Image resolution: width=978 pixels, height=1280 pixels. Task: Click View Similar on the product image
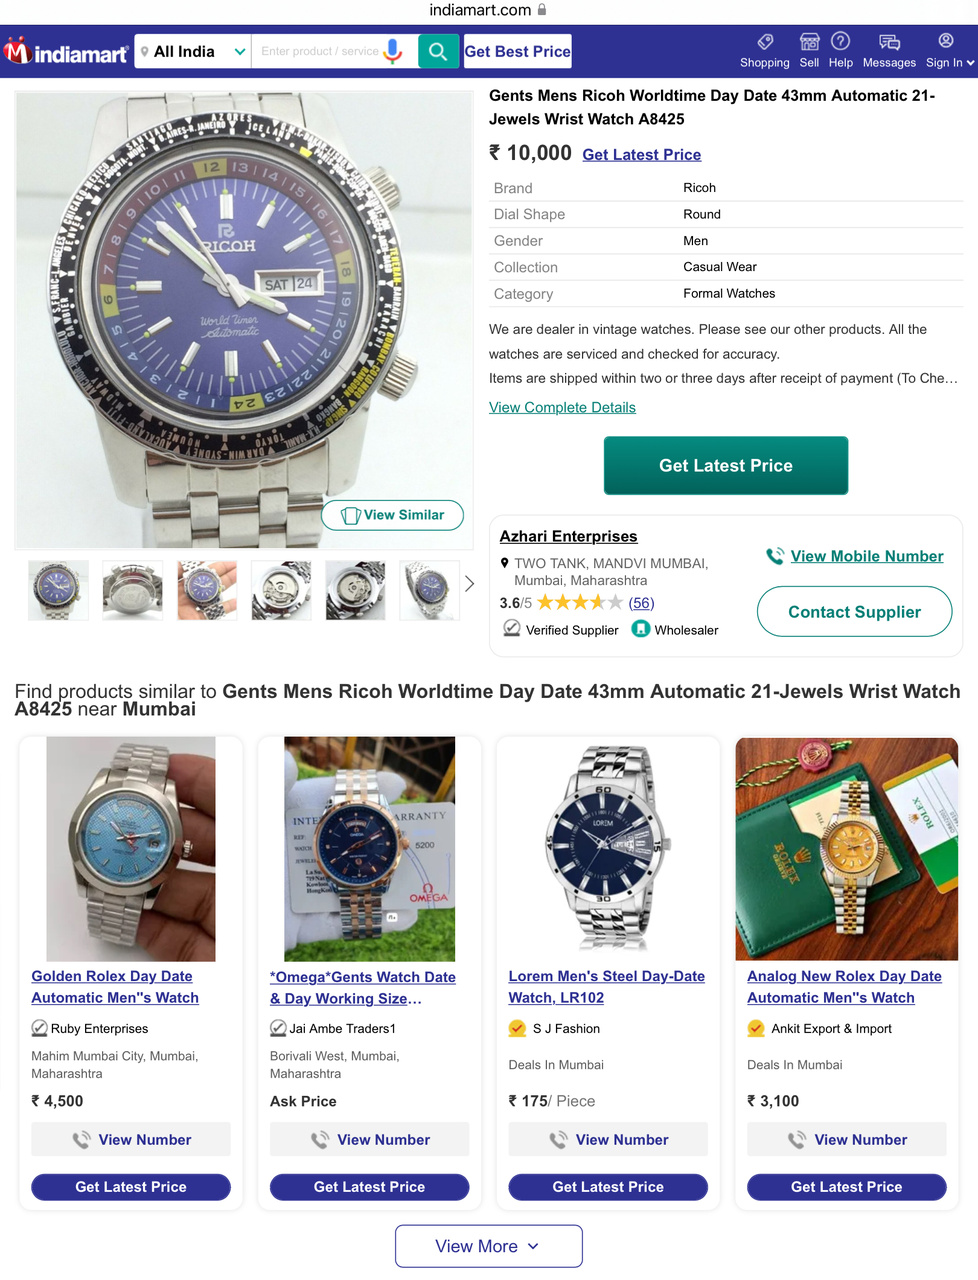(x=393, y=515)
